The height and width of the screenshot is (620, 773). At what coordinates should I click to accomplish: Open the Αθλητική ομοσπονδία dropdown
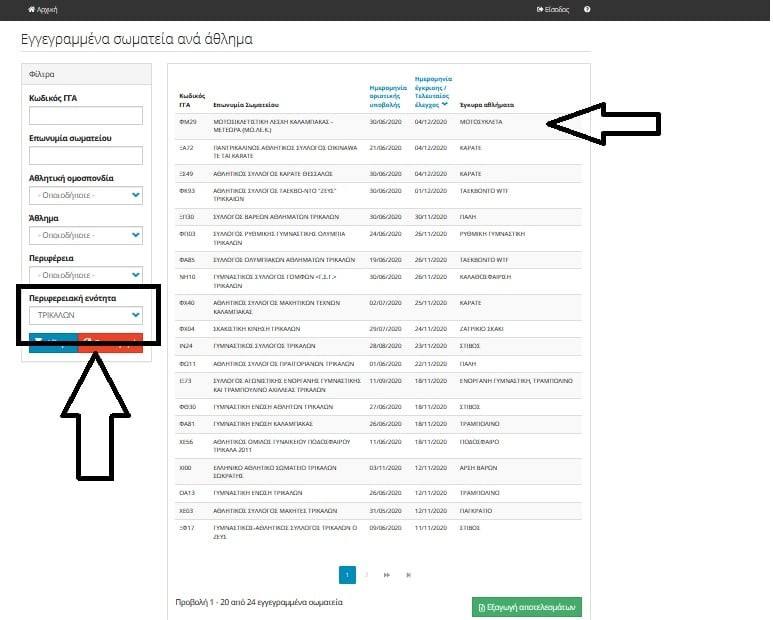click(86, 196)
